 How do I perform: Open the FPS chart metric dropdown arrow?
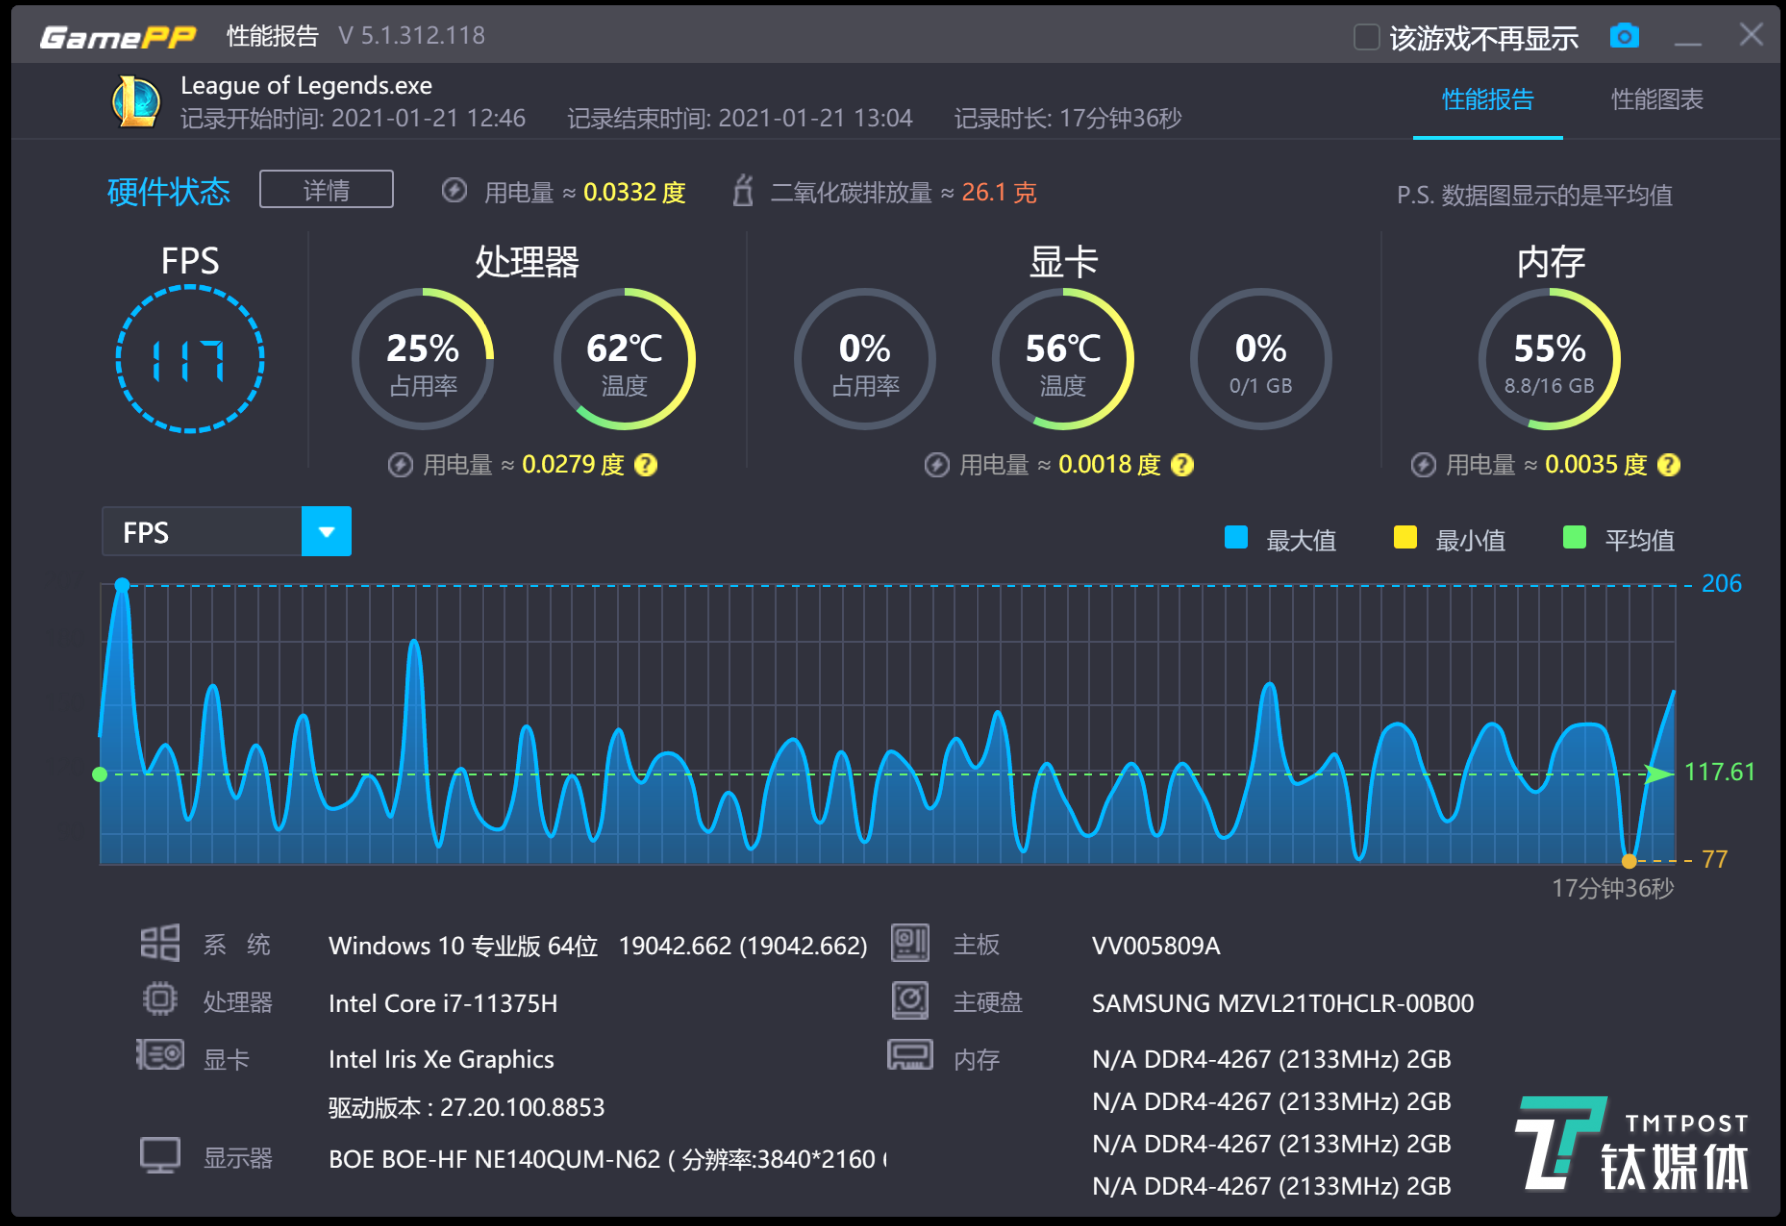pos(327,532)
